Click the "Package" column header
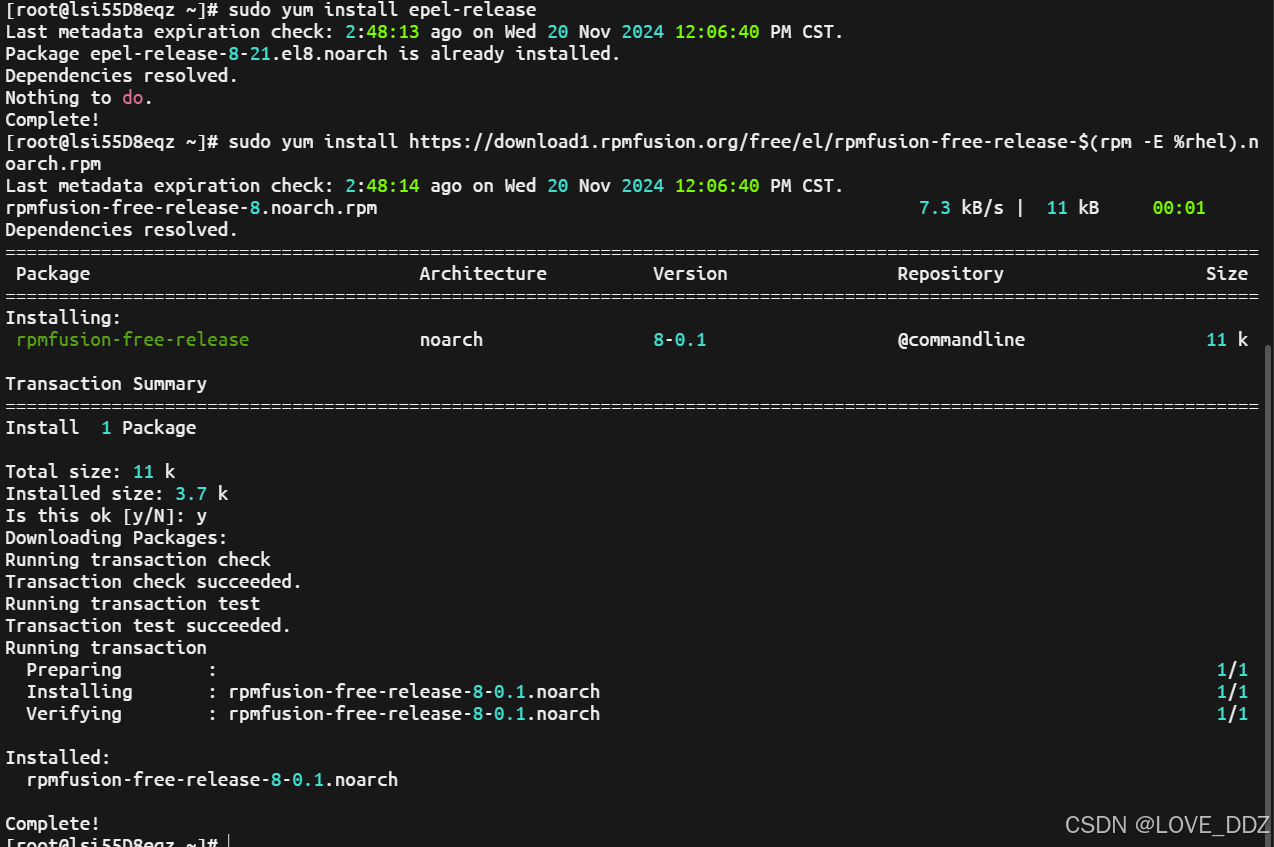 pyautogui.click(x=53, y=274)
